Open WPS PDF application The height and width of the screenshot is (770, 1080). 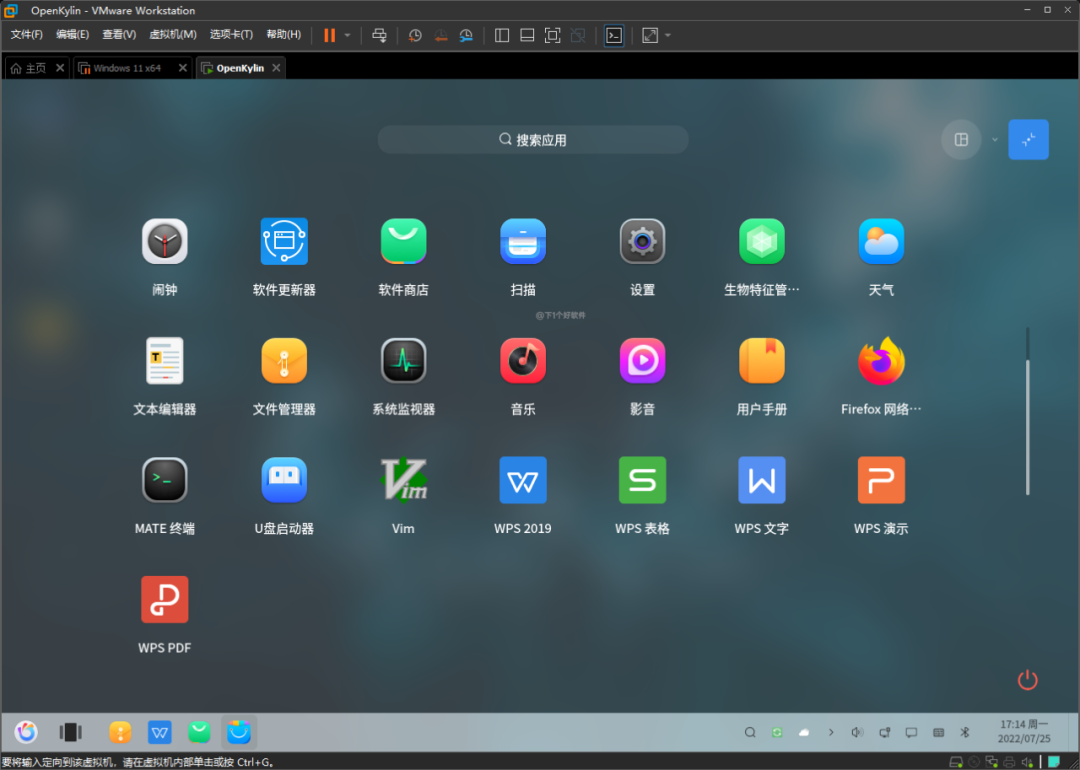pyautogui.click(x=164, y=599)
